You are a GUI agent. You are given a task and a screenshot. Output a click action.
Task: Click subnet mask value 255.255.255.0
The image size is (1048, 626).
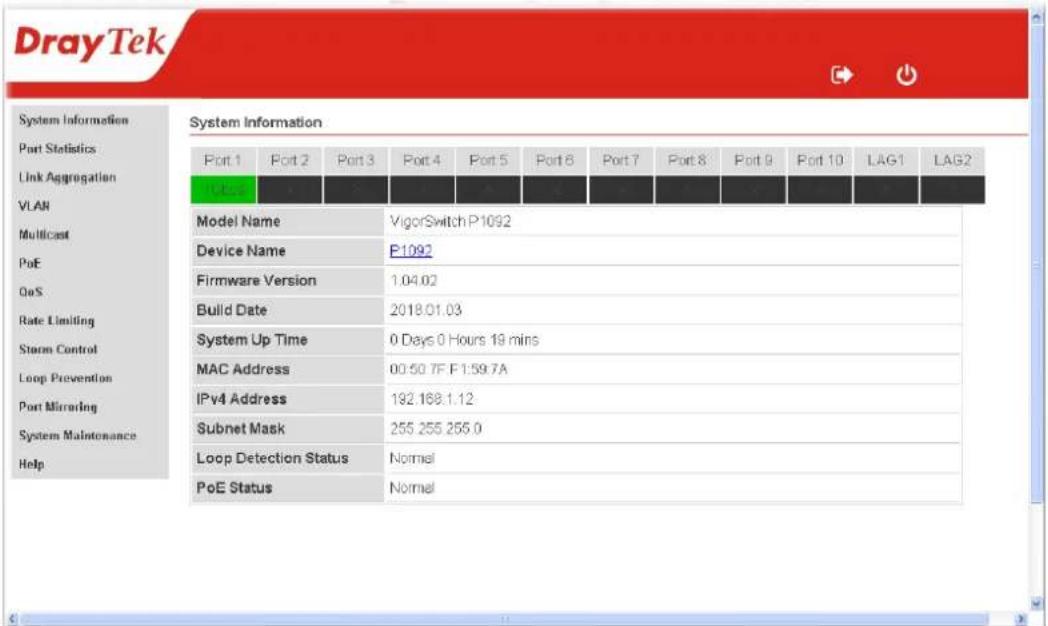pyautogui.click(x=436, y=428)
